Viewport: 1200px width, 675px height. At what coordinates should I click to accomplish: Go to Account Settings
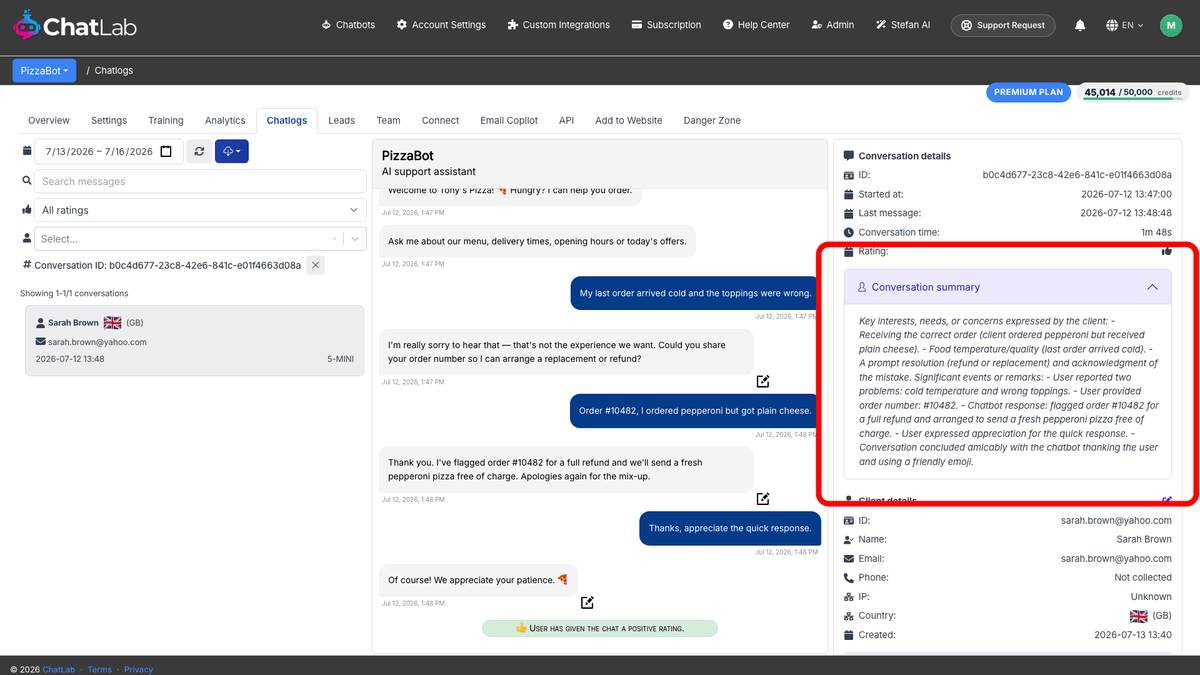pyautogui.click(x=441, y=25)
